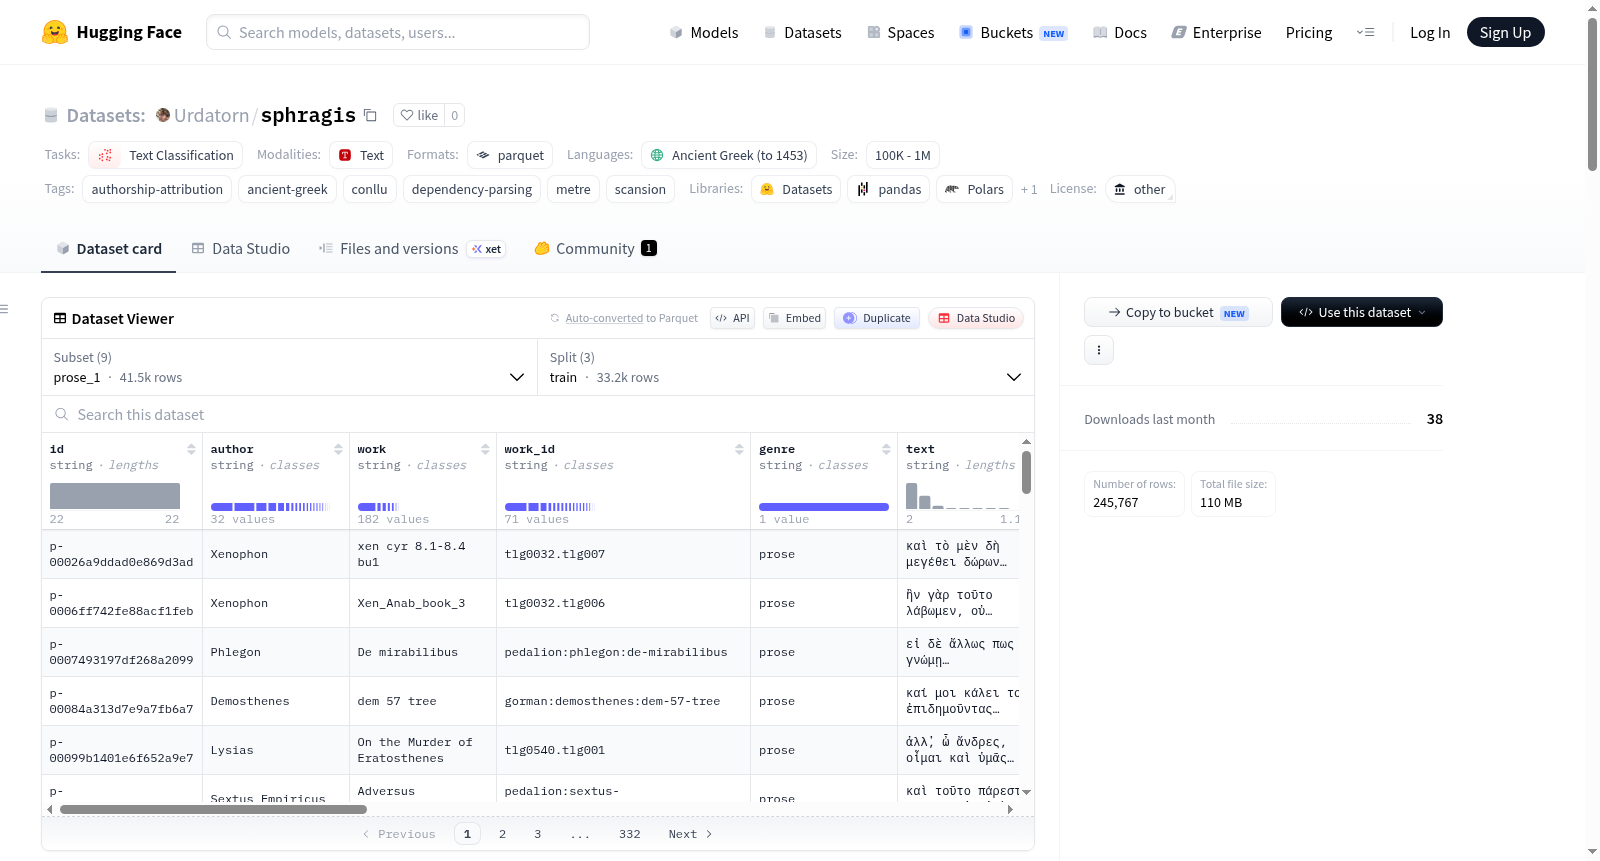The width and height of the screenshot is (1600, 861).
Task: Click the Urdatorn user avatar
Action: click(x=163, y=115)
